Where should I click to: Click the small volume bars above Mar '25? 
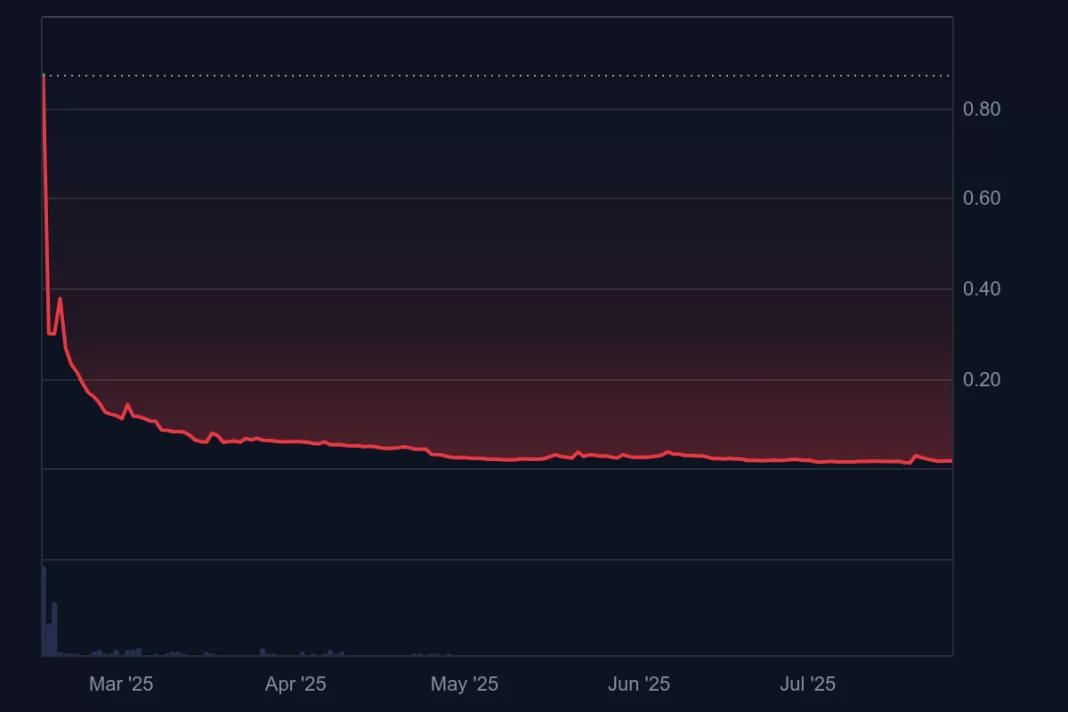[132, 652]
